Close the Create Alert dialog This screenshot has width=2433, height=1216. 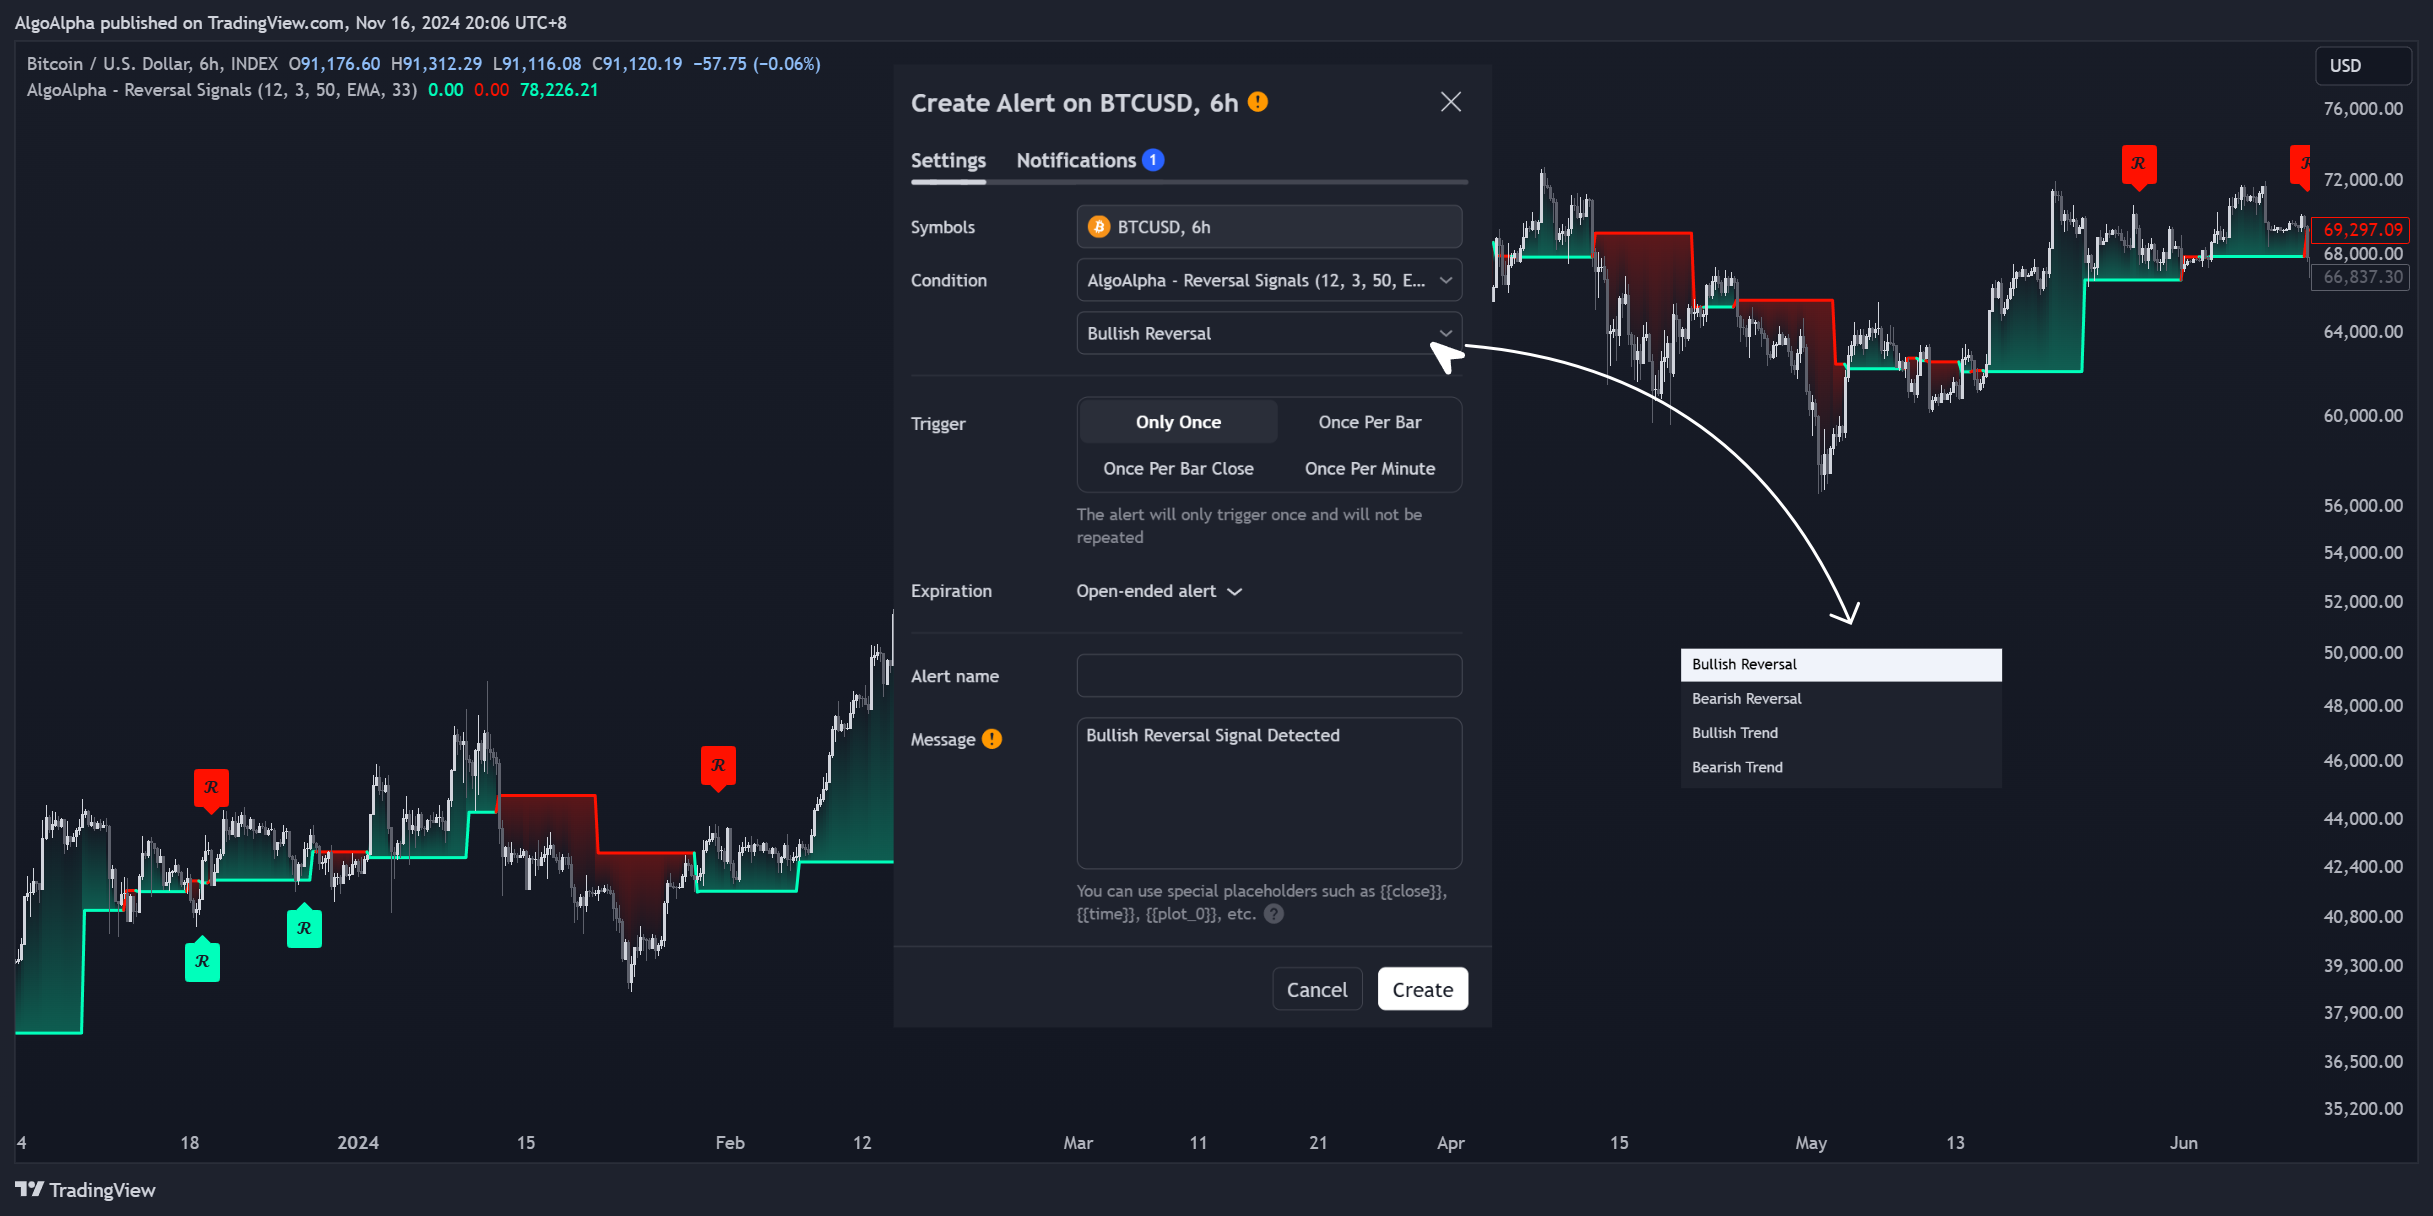(1450, 102)
